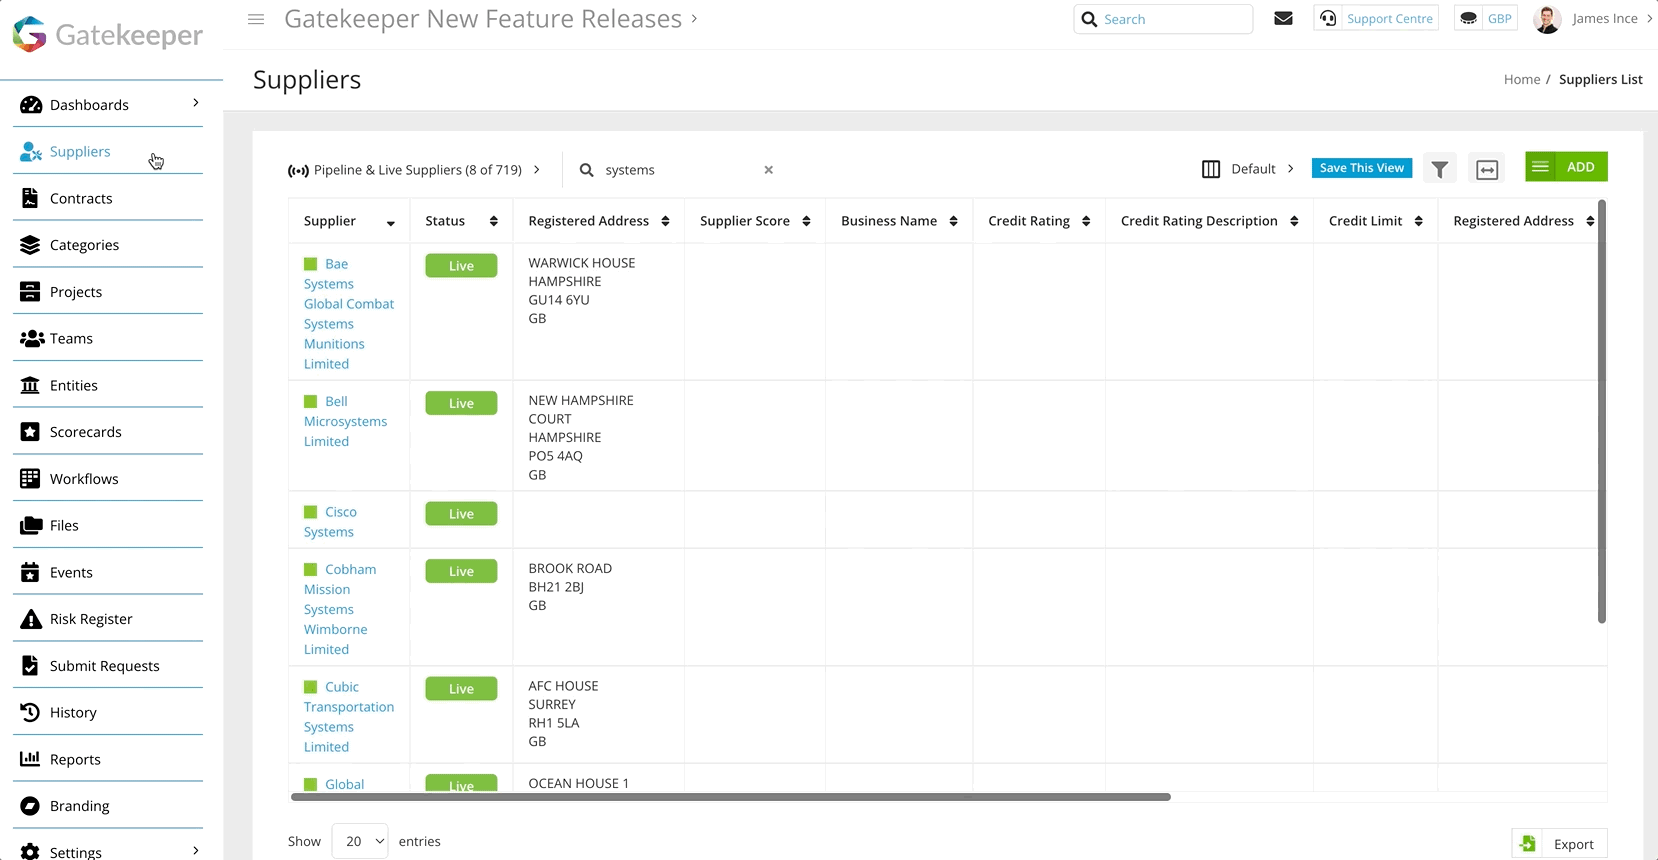Click the Suppliers sidebar icon
Screen dimensions: 1658x860
pos(31,152)
